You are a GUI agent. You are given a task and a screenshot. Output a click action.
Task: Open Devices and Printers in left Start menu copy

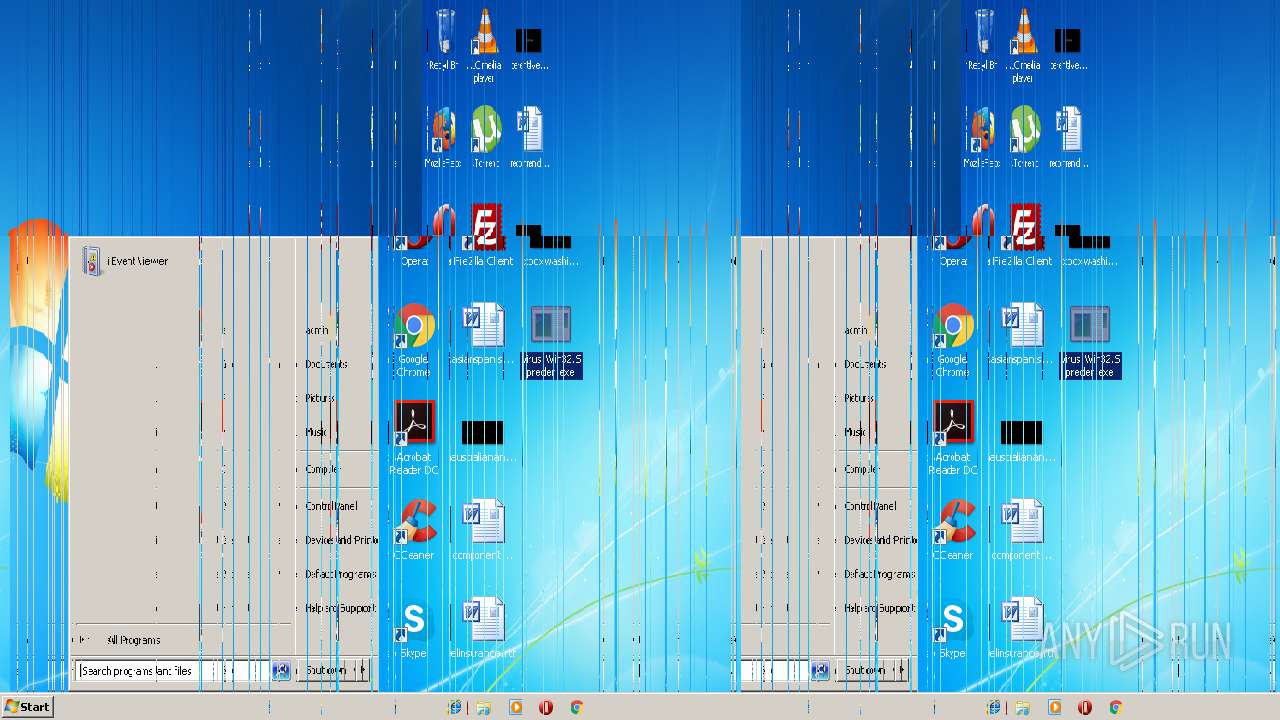340,540
